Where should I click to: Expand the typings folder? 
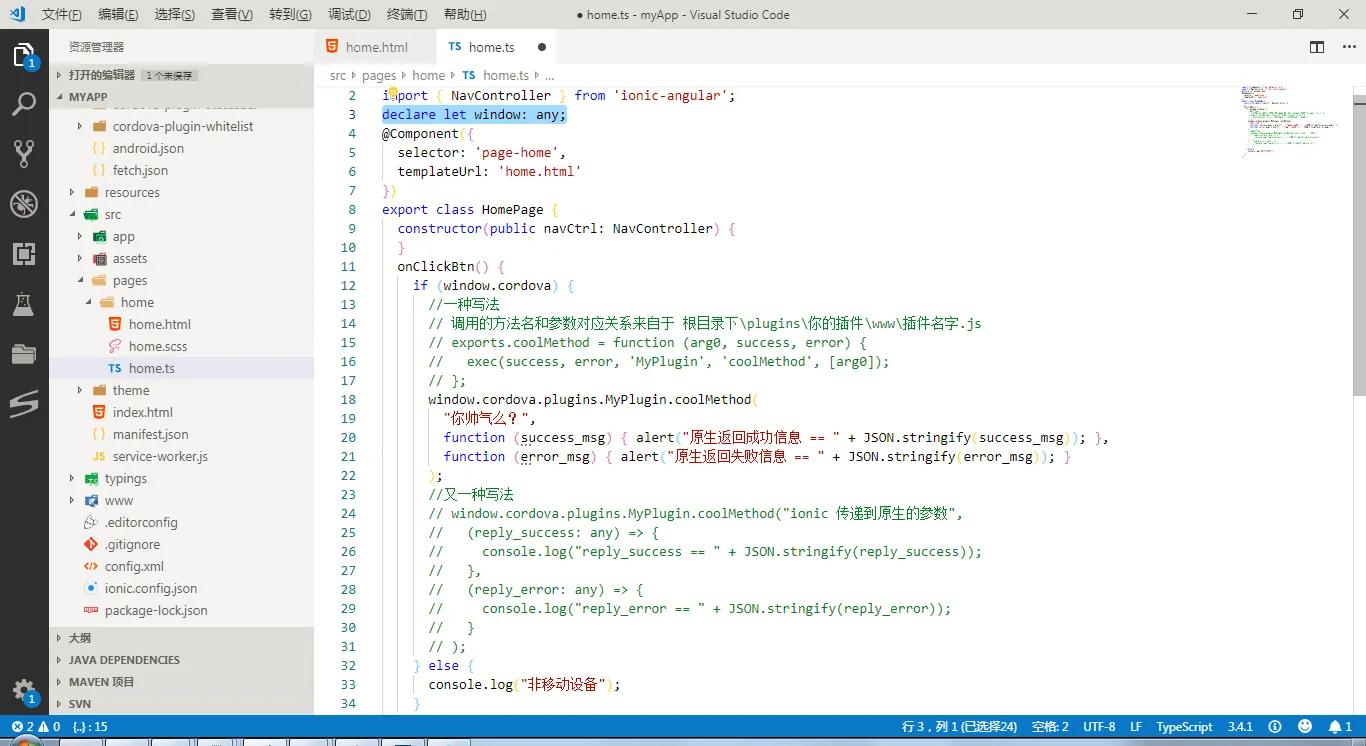[x=182, y=478]
